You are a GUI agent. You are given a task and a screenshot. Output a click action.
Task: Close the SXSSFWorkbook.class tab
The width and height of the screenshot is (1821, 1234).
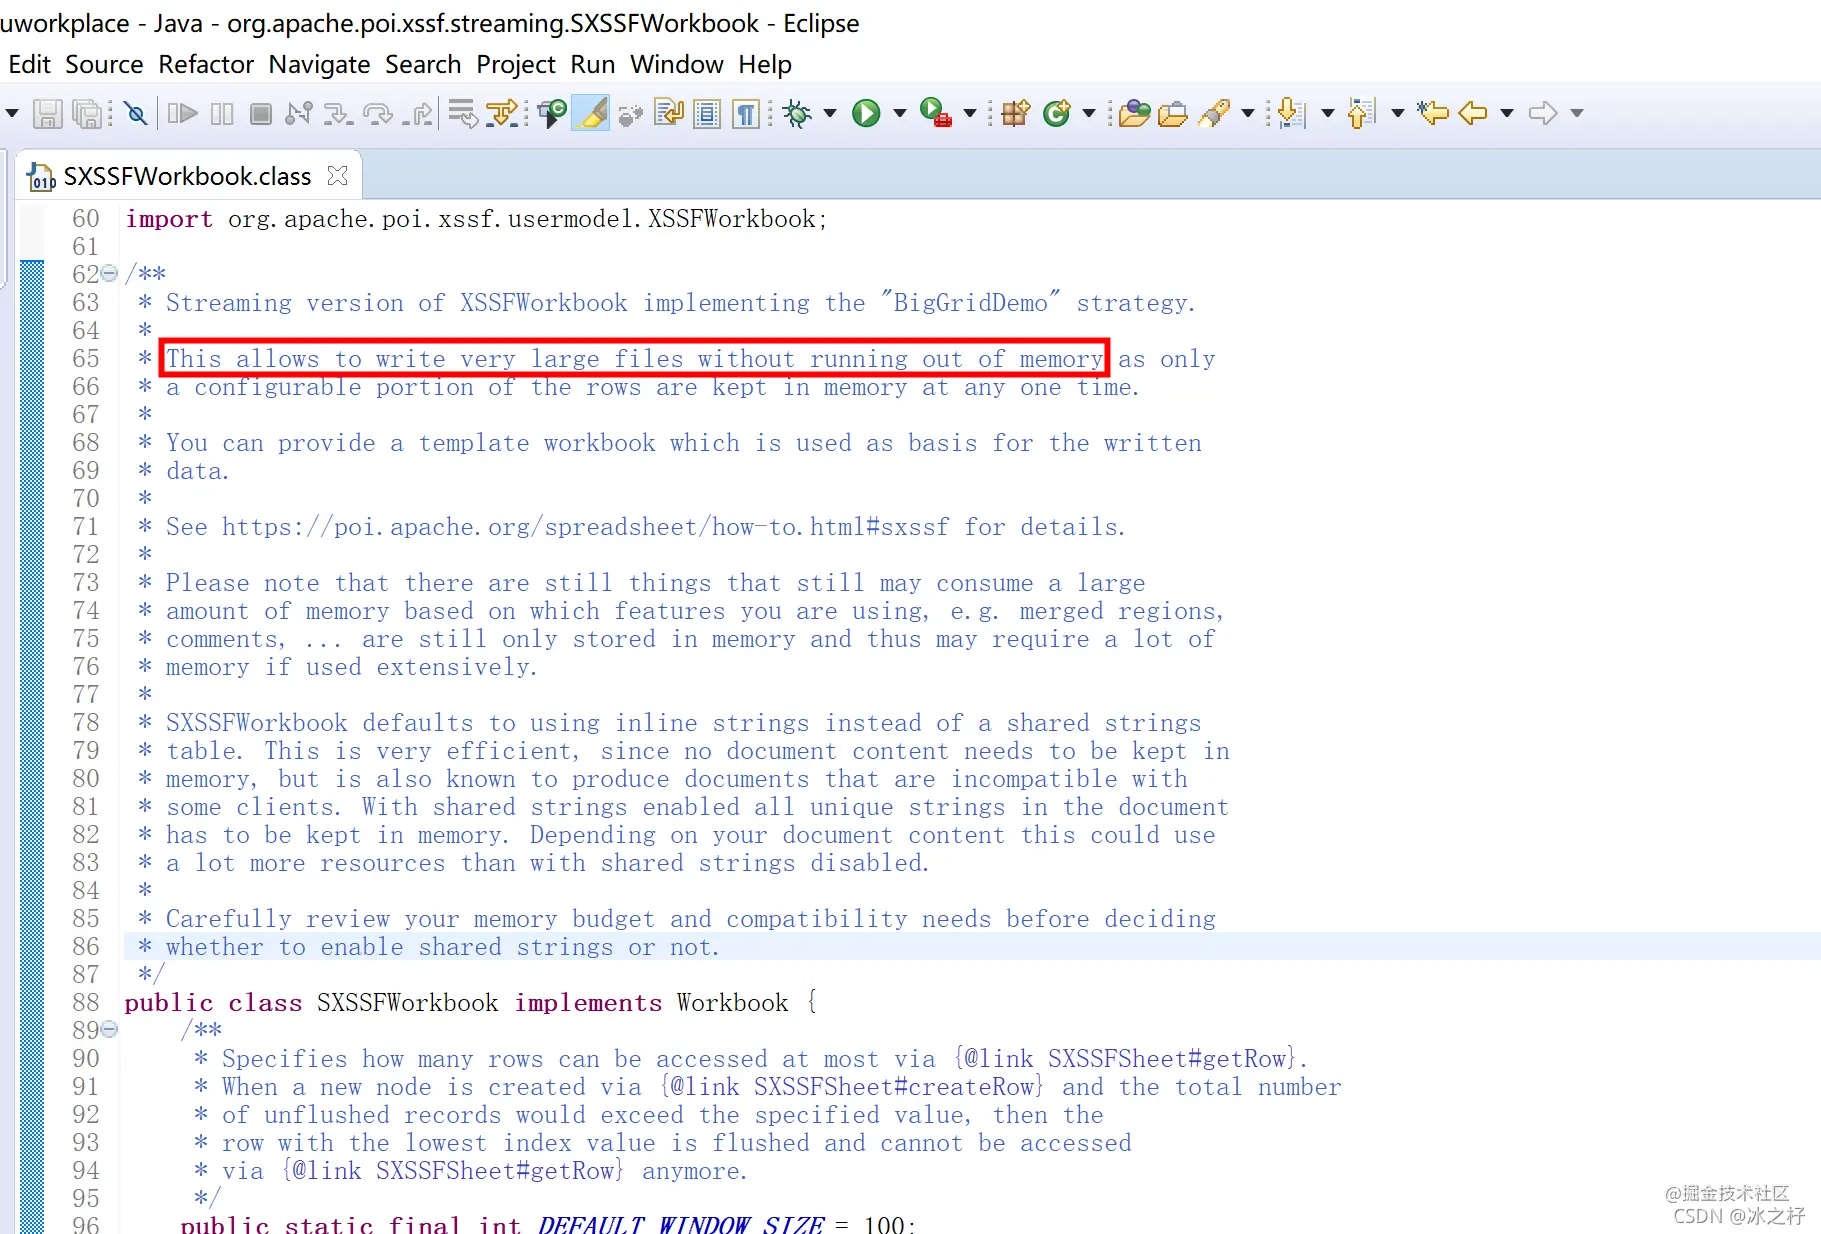pyautogui.click(x=338, y=176)
